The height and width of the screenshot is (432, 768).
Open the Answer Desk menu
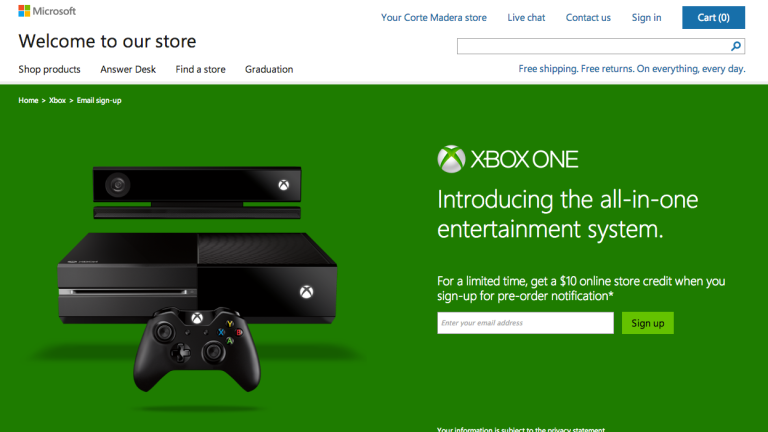pos(128,70)
